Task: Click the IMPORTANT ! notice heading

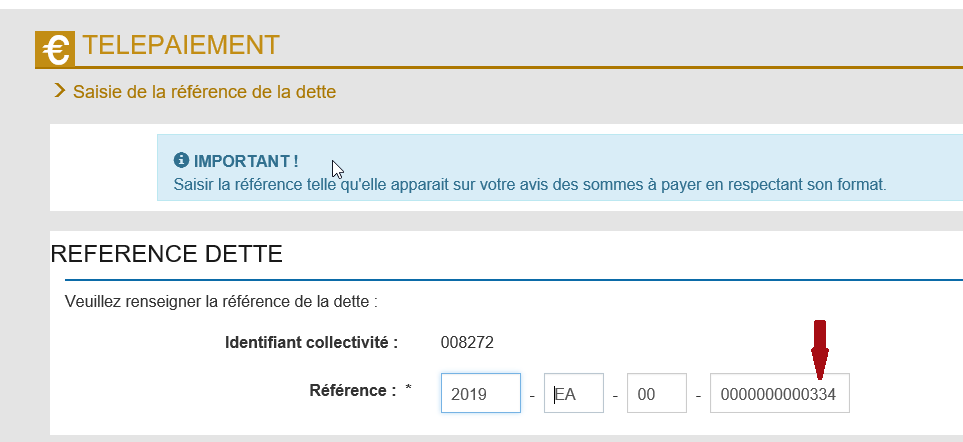Action: [x=246, y=161]
